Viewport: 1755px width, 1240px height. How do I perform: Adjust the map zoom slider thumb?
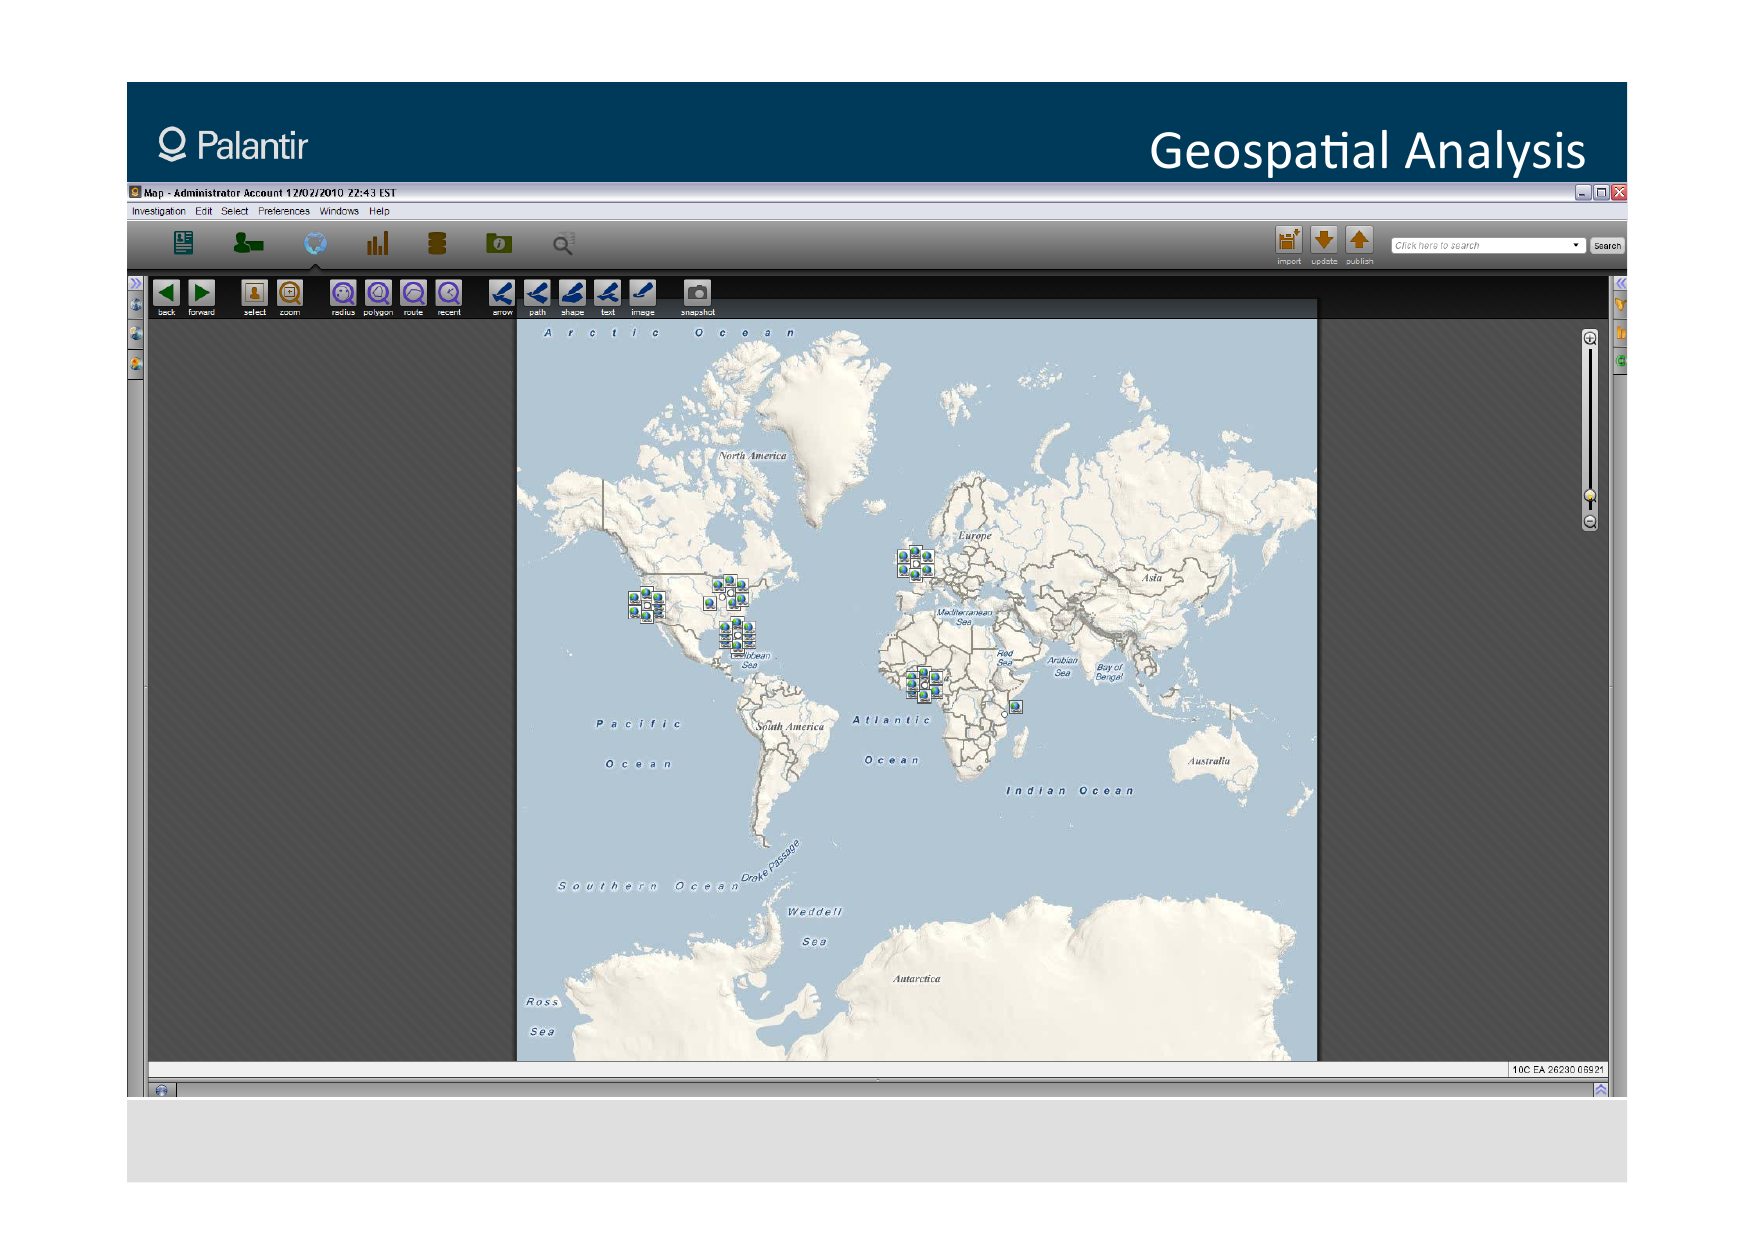click(x=1590, y=496)
